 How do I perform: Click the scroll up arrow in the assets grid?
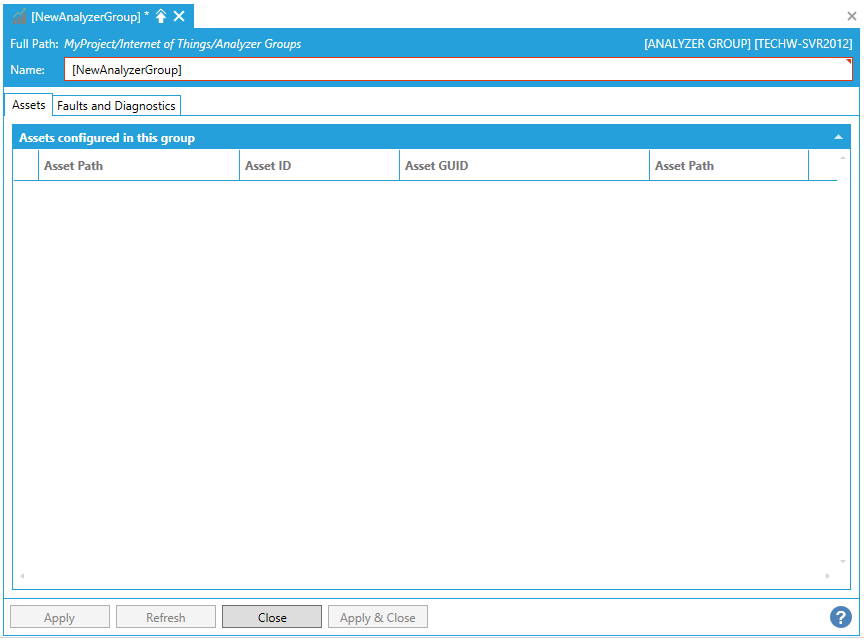tap(843, 158)
